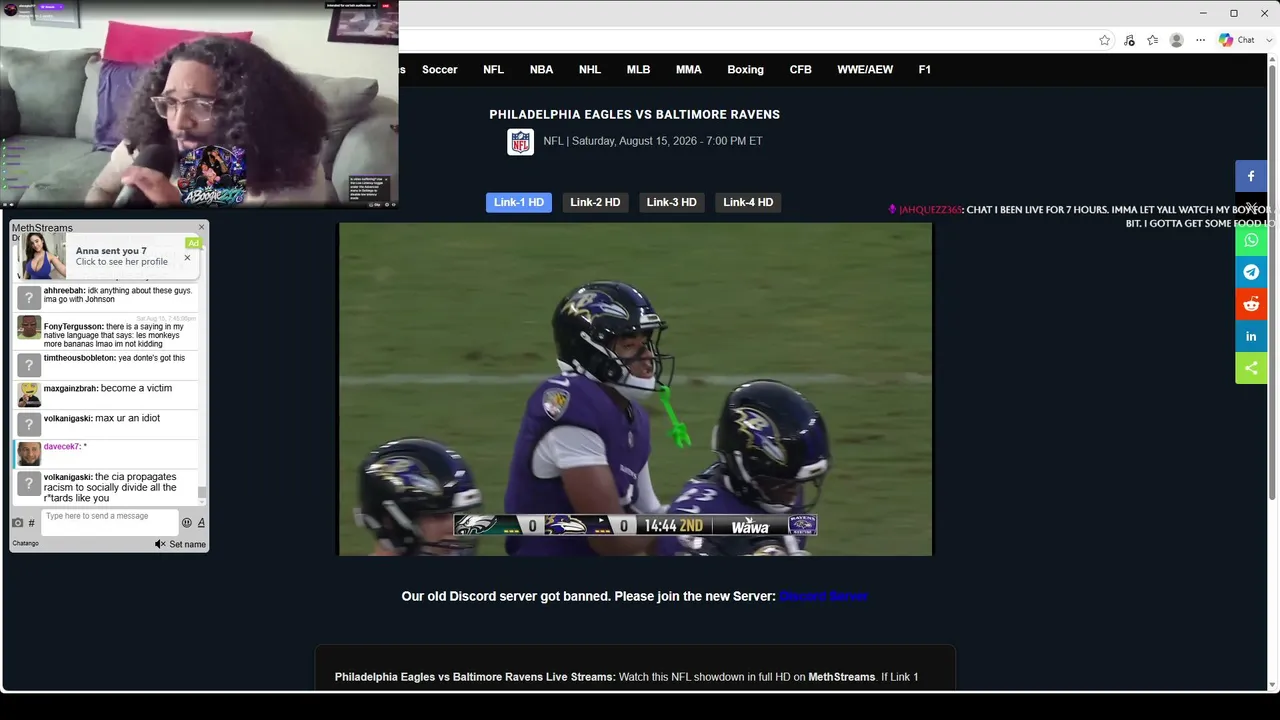Click the MethStreams chat title
Viewport: 1280px width, 720px height.
point(42,228)
